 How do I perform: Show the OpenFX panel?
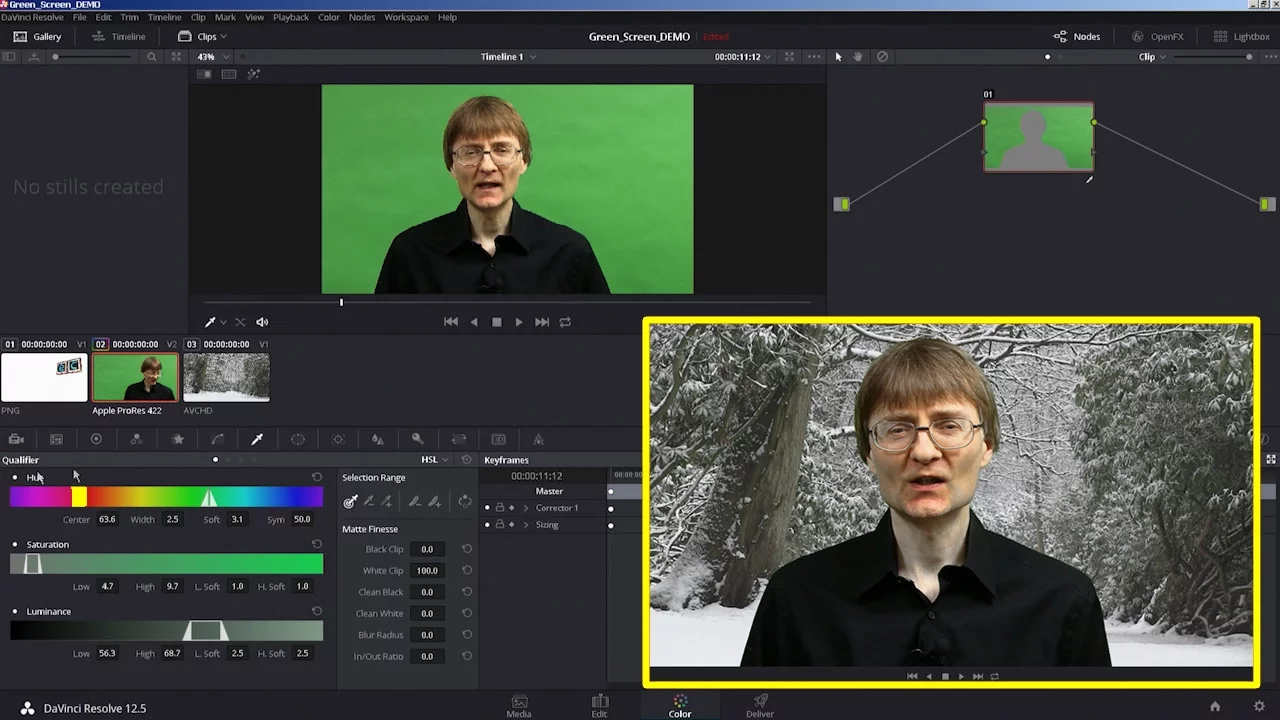[1158, 37]
